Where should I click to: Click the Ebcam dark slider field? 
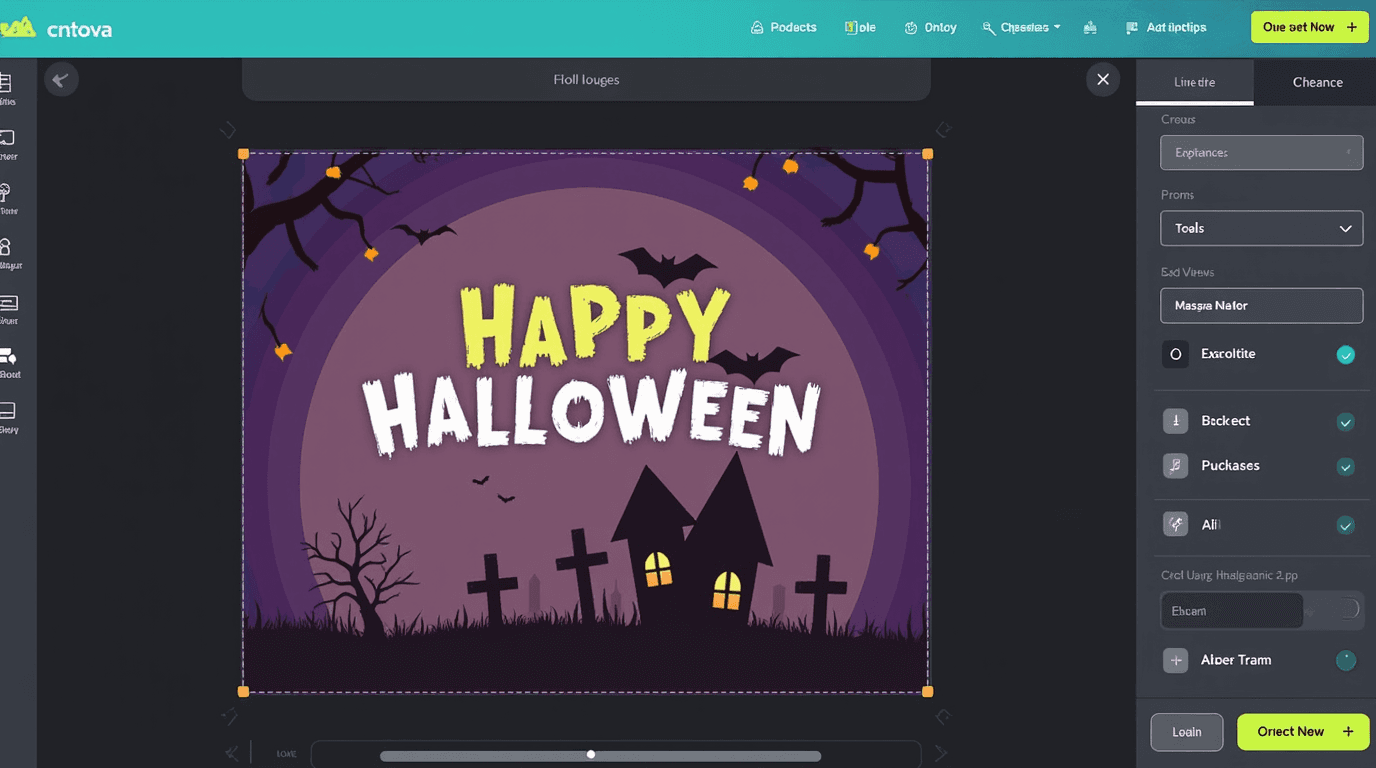pyautogui.click(x=1232, y=610)
